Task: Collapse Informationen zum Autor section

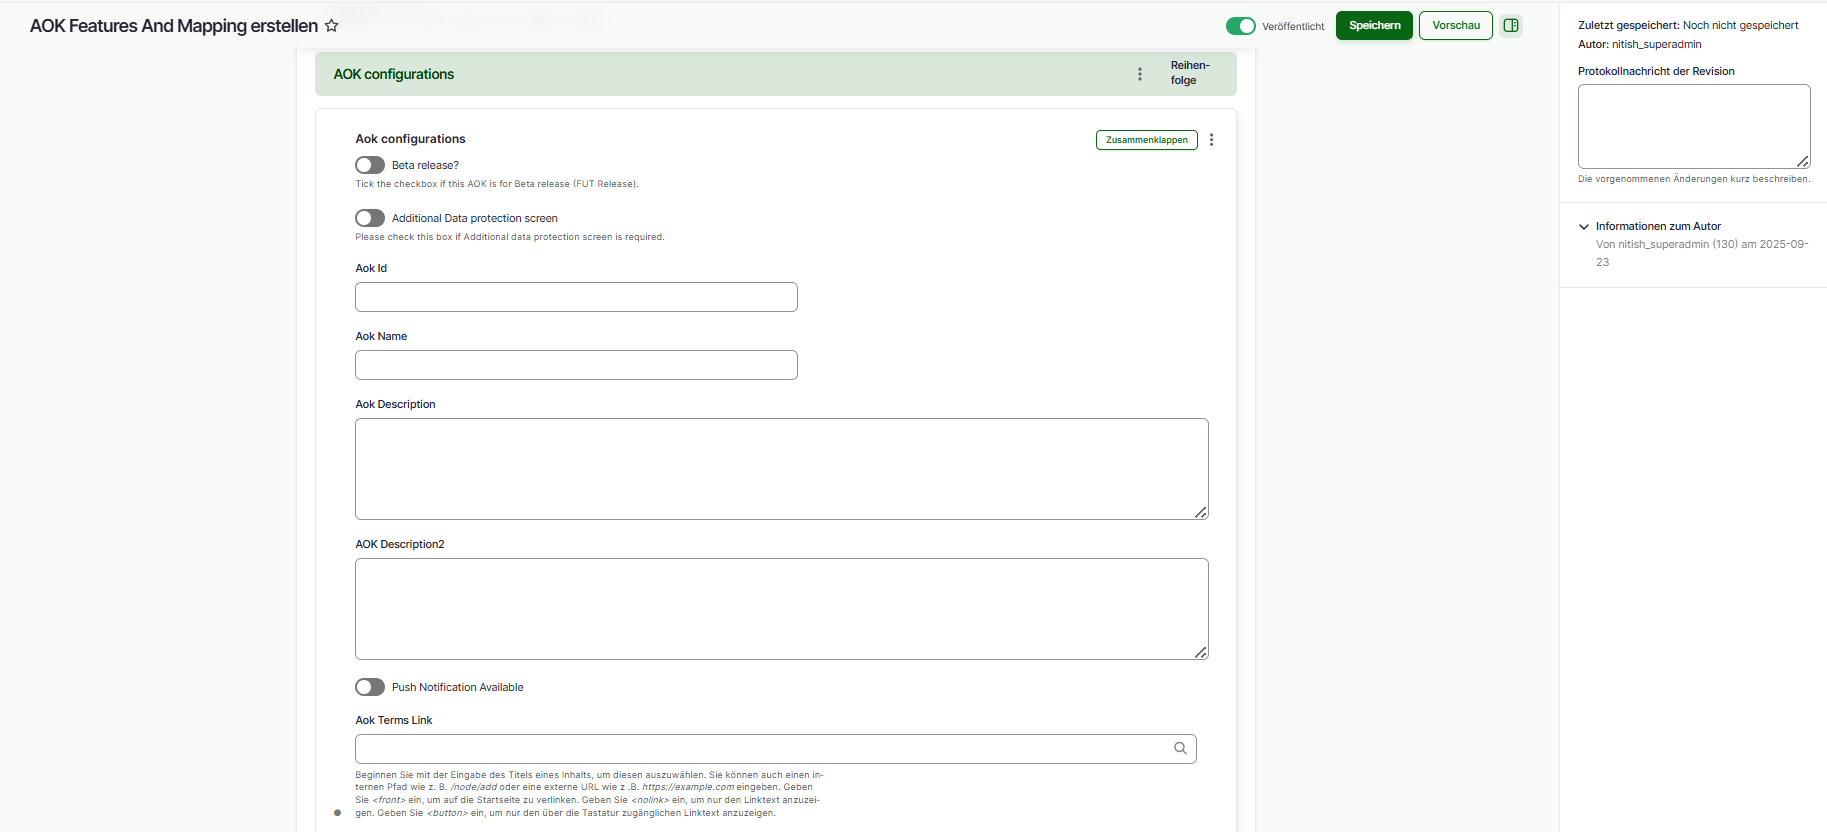Action: pyautogui.click(x=1584, y=227)
